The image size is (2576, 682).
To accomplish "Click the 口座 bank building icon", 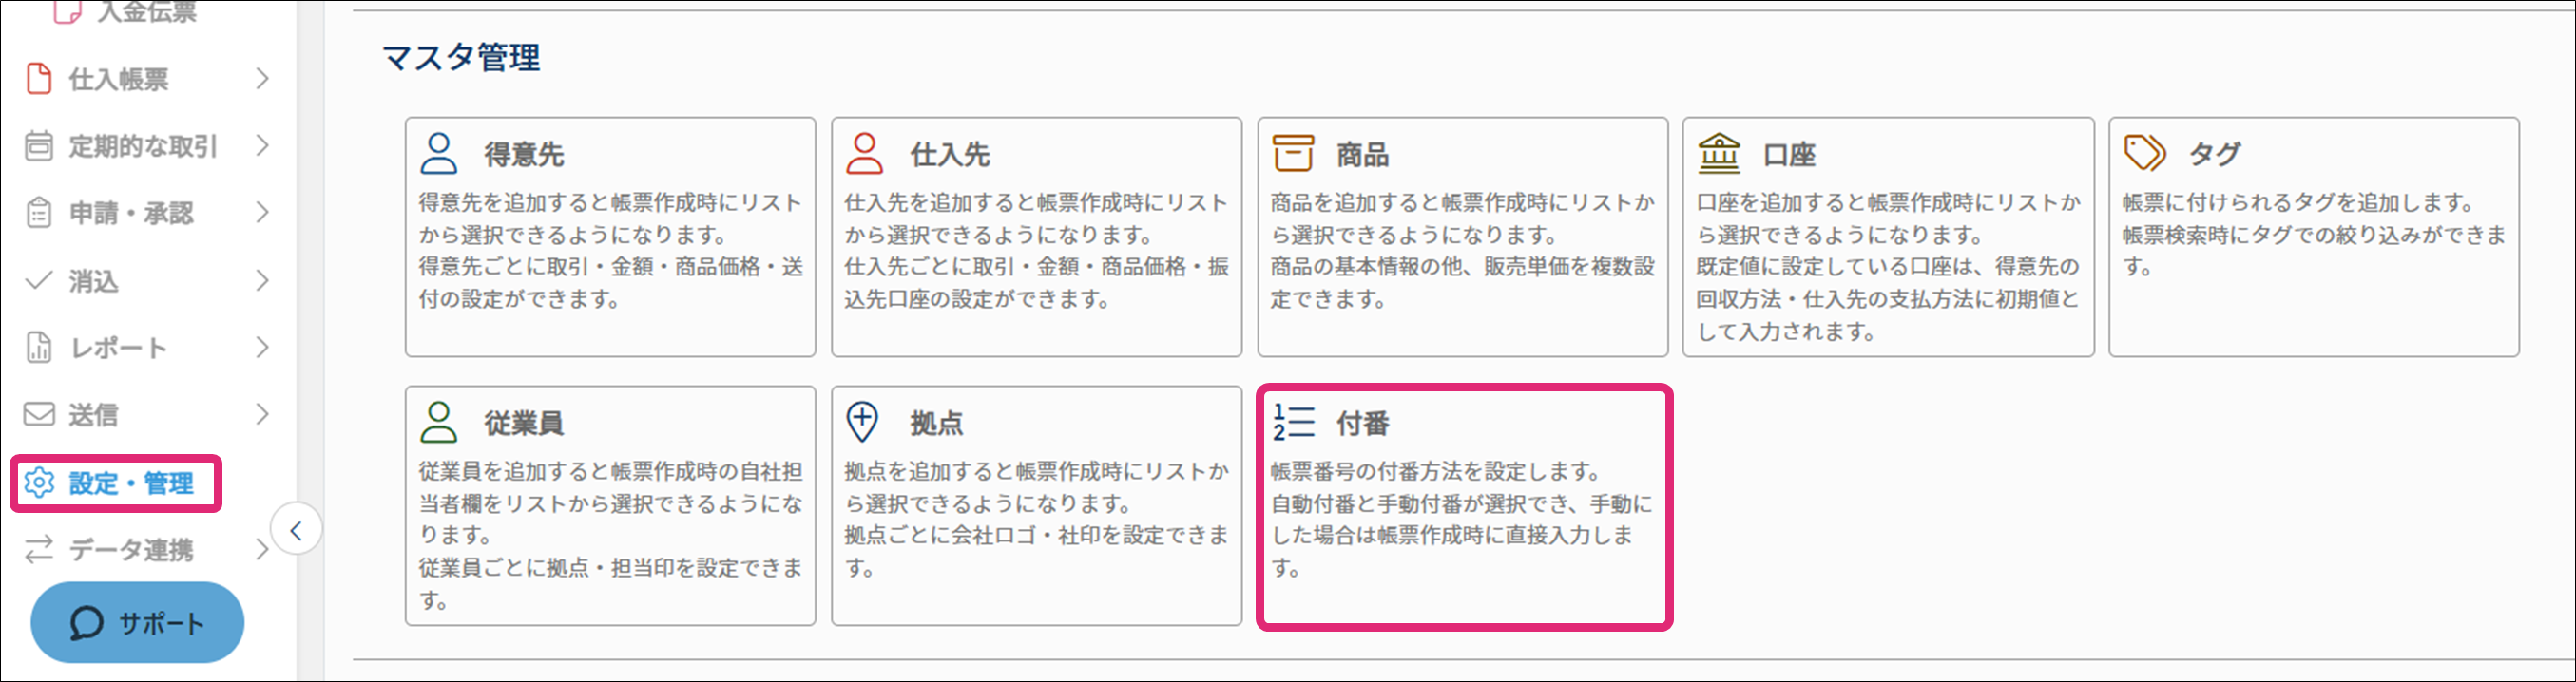I will [1719, 154].
